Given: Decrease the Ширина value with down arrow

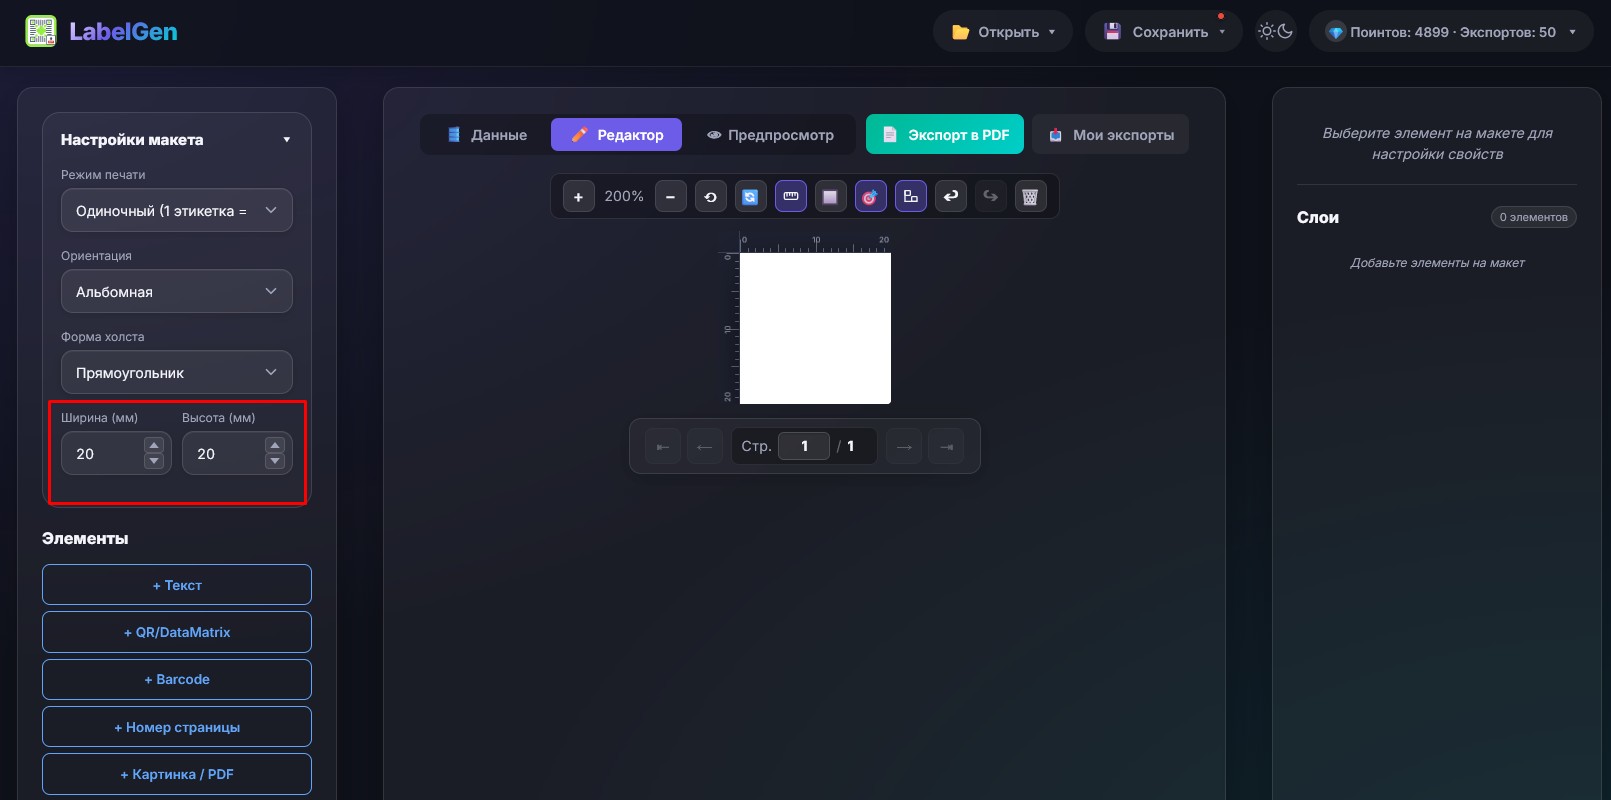Looking at the screenshot, I should [154, 461].
